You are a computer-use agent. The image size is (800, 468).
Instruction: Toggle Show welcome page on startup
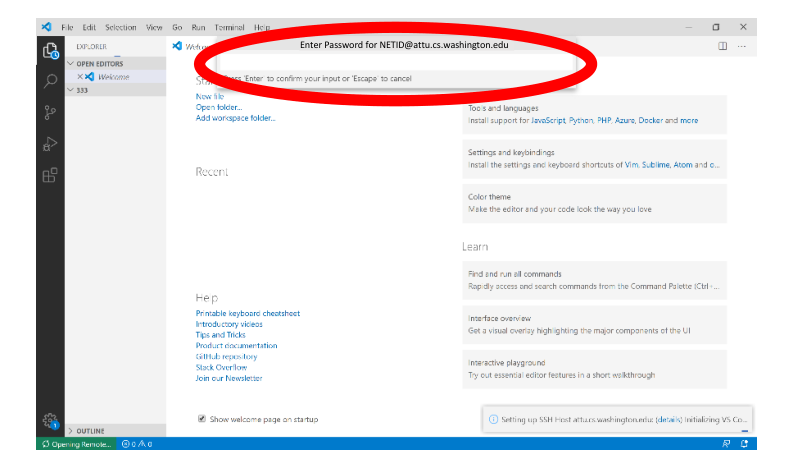202,418
